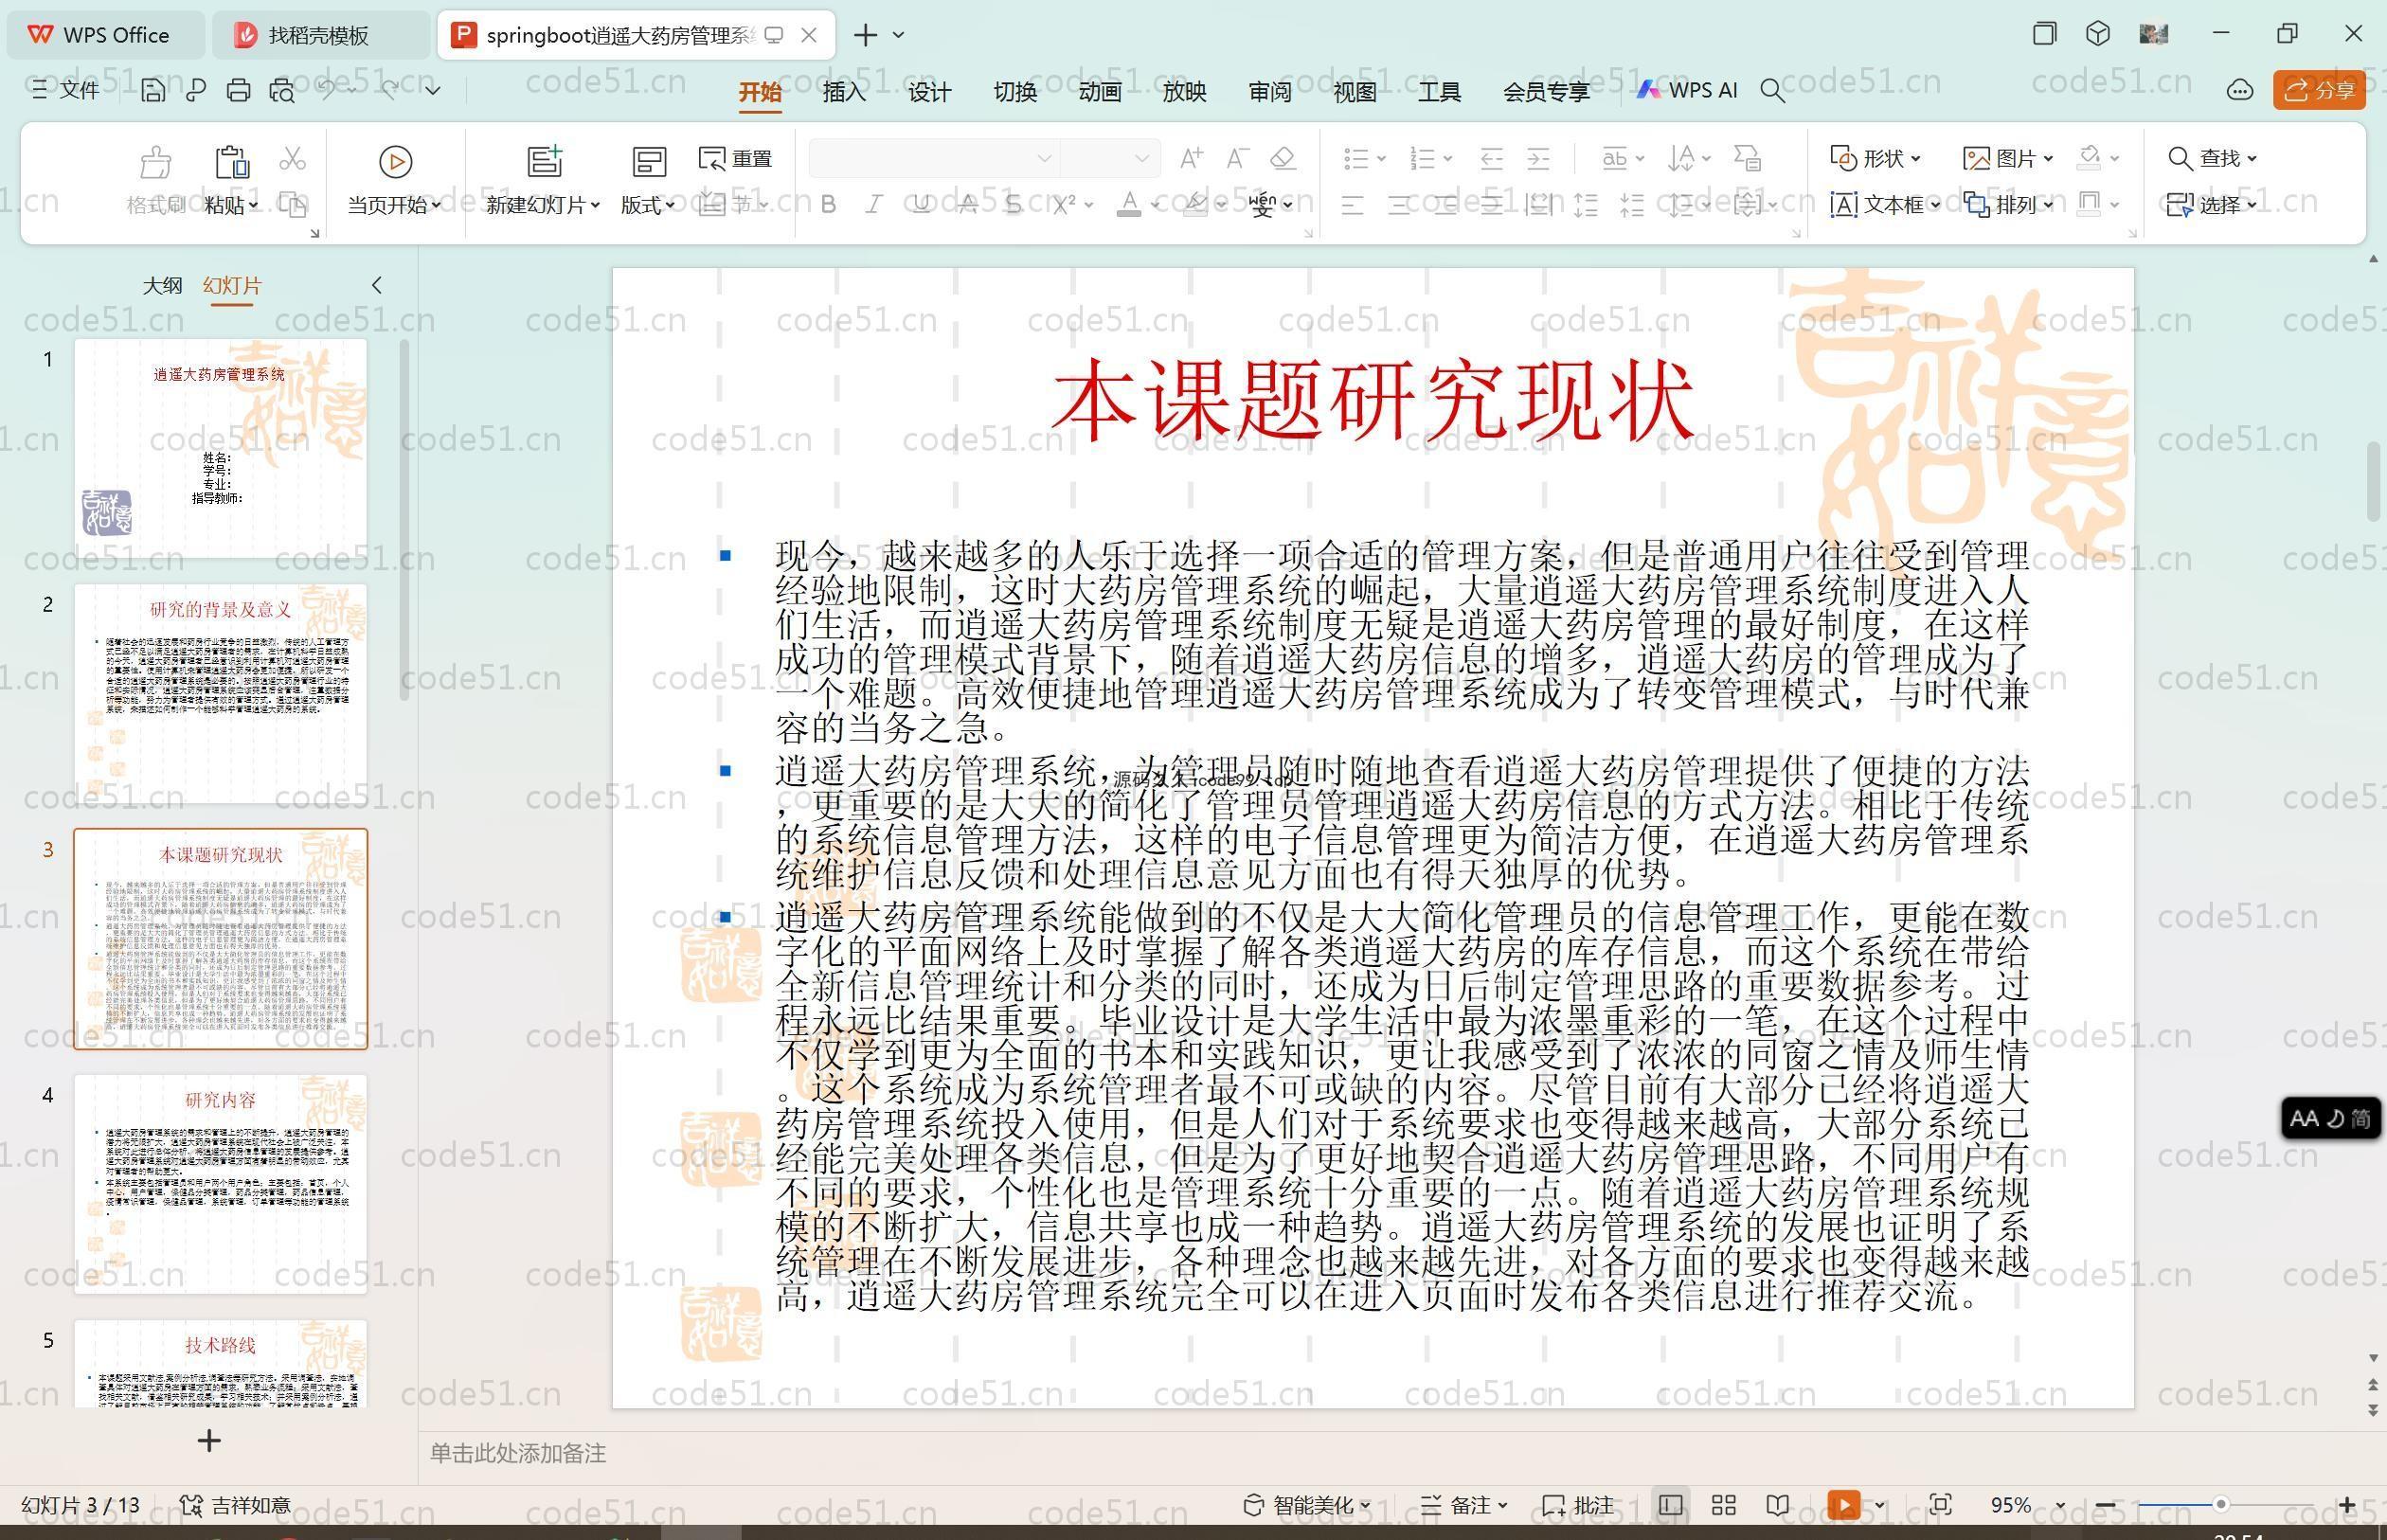The height and width of the screenshot is (1540, 2387).
Task: Click the font color A swatch
Action: click(x=1129, y=205)
